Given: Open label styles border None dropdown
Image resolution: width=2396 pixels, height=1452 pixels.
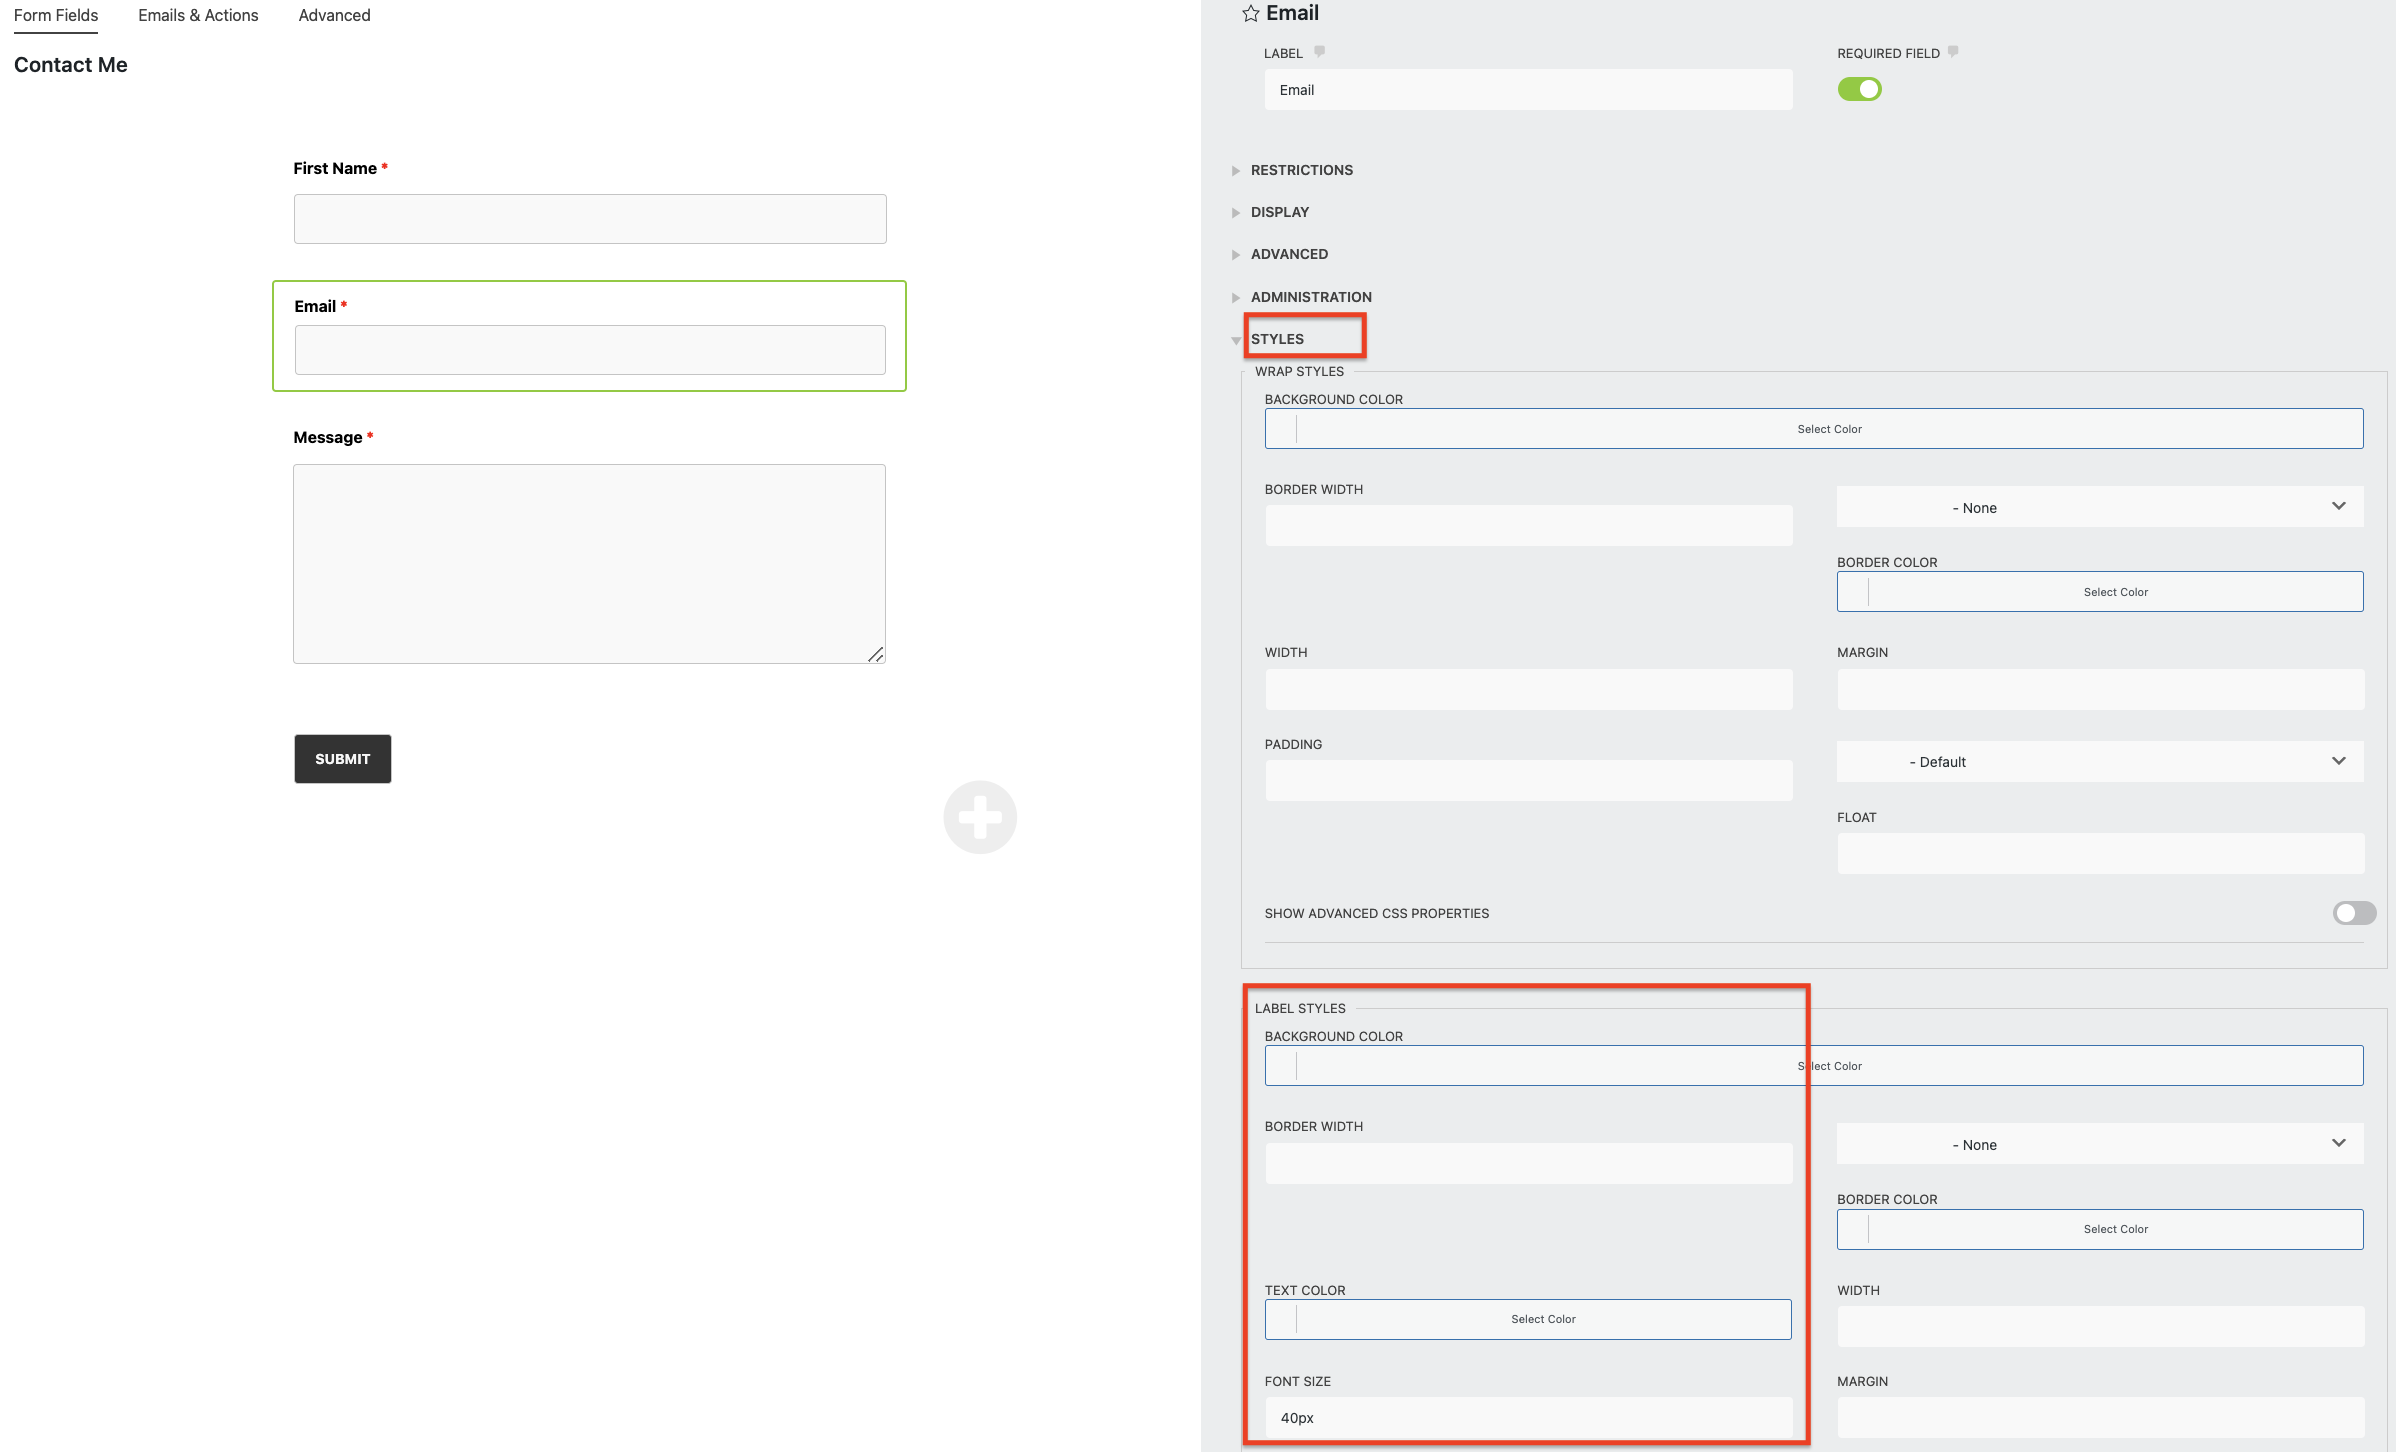Looking at the screenshot, I should [x=2099, y=1144].
